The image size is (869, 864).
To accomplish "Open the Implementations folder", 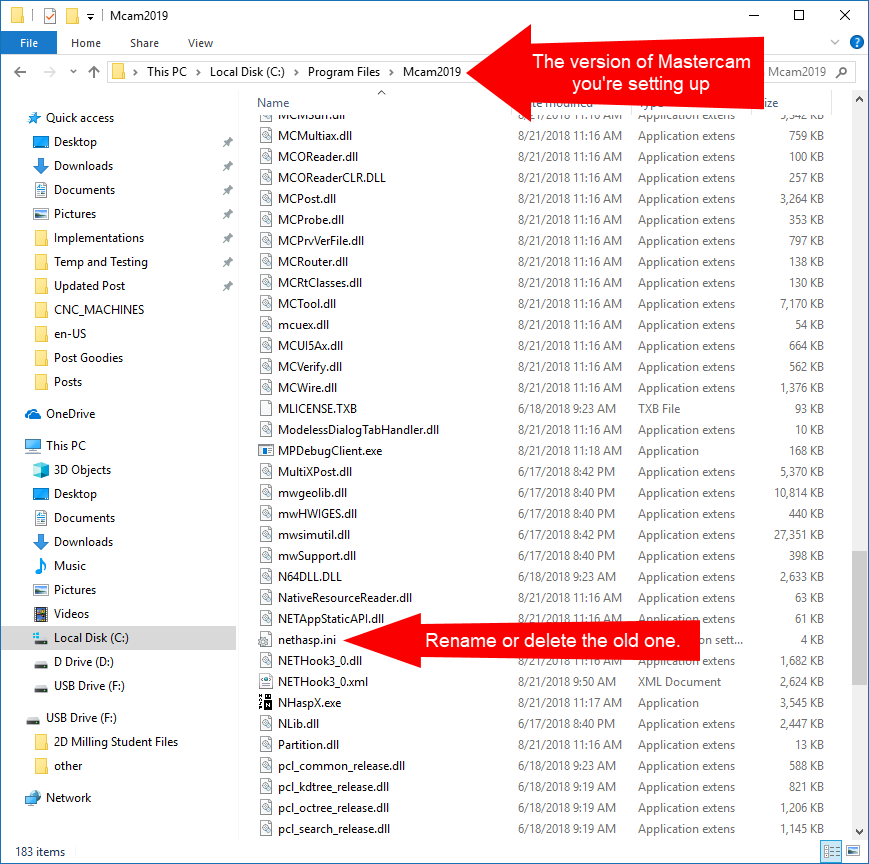I will point(99,238).
